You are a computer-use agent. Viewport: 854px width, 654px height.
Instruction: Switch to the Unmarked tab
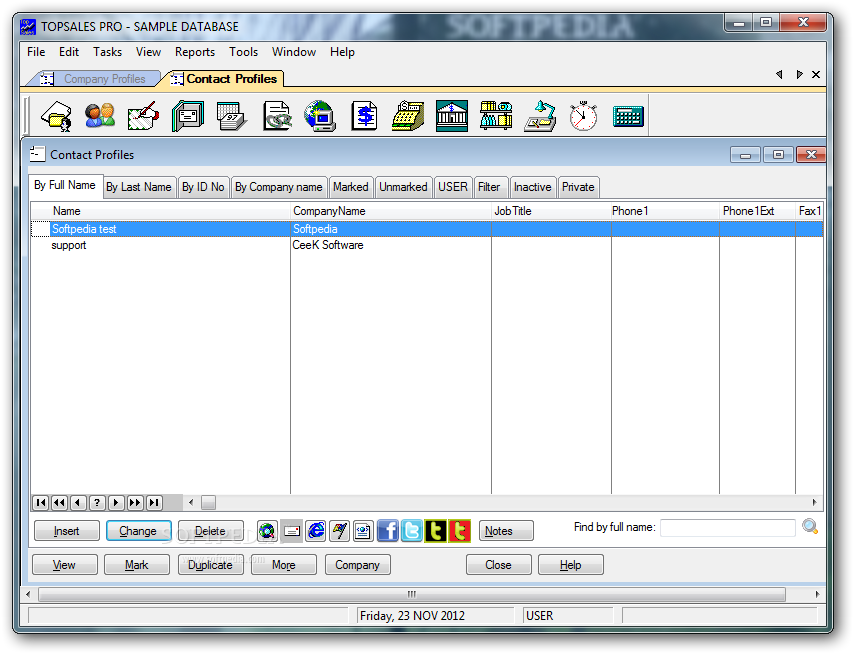click(404, 187)
